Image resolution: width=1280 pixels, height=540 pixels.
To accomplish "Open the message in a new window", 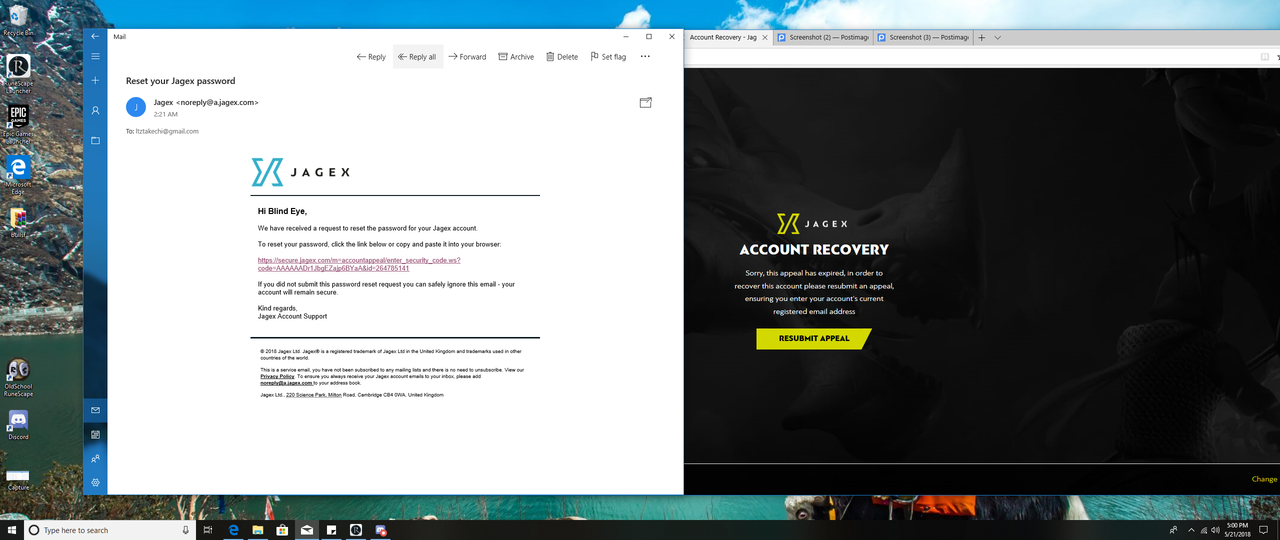I will point(645,102).
